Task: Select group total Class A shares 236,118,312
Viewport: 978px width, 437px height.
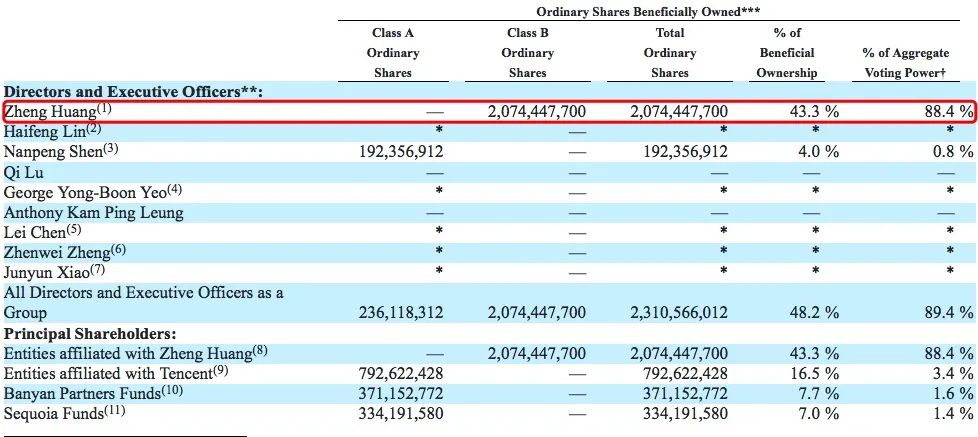Action: [400, 313]
